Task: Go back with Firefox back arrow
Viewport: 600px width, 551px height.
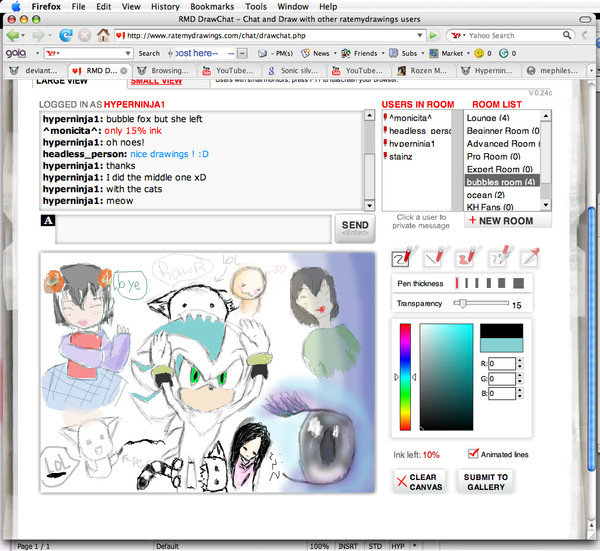Action: click(x=13, y=36)
